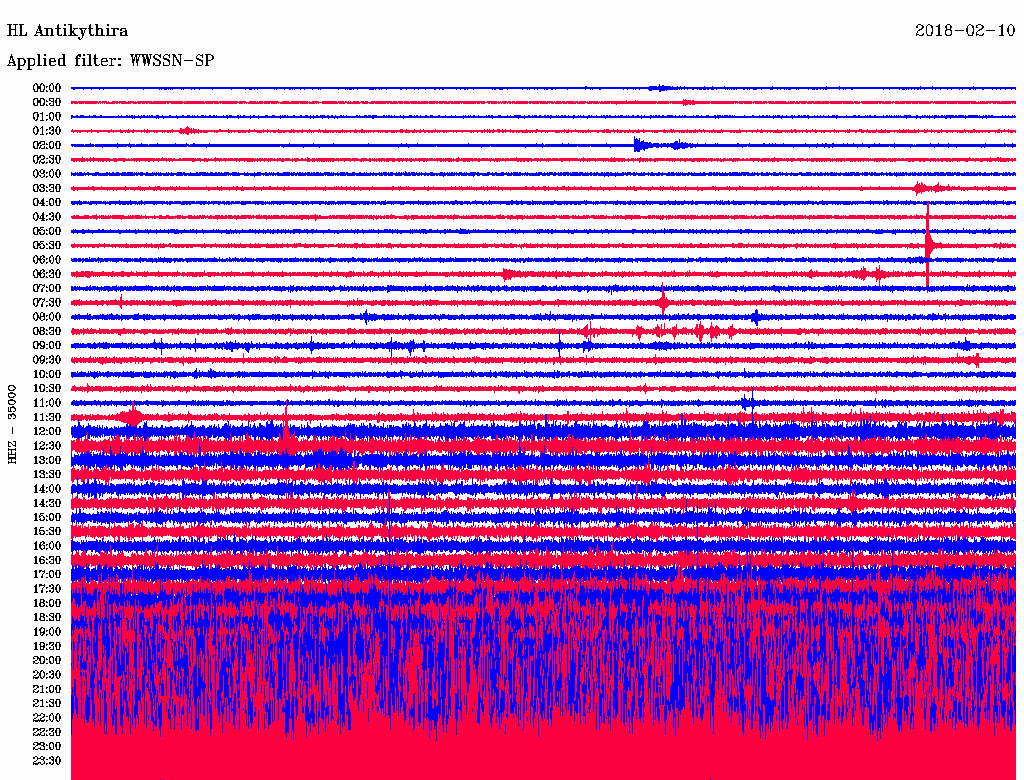The height and width of the screenshot is (780, 1024).
Task: Click the 10:00 time label
Action: (47, 374)
